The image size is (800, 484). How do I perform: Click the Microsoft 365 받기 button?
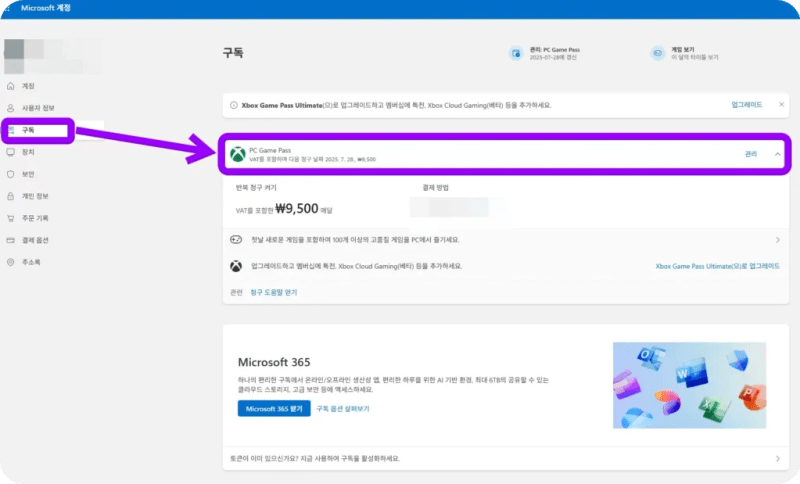coord(274,409)
